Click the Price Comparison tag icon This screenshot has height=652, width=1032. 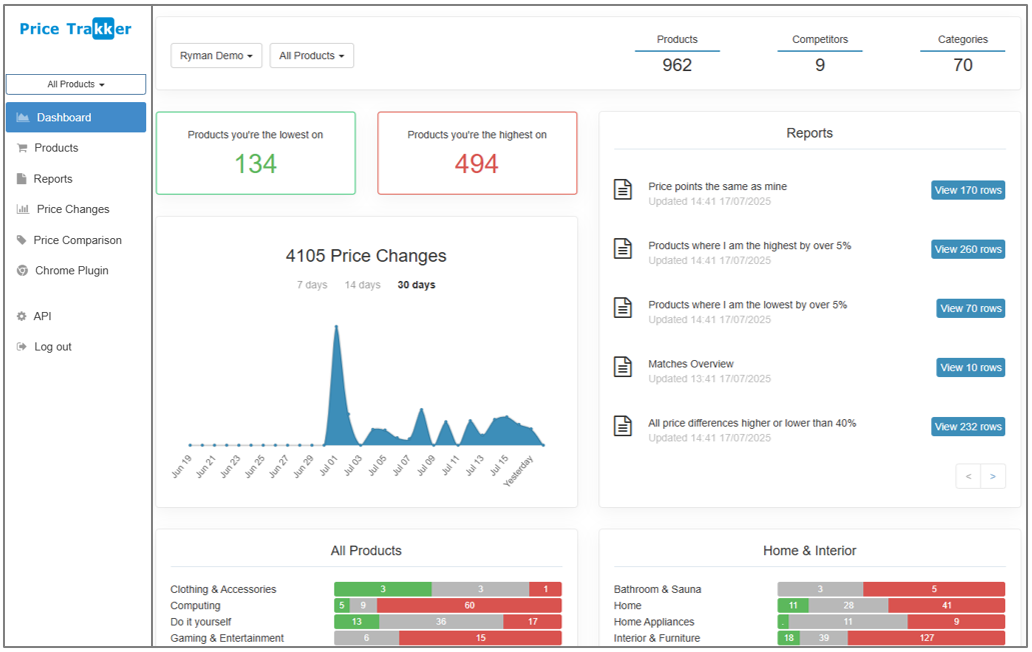pyautogui.click(x=22, y=240)
